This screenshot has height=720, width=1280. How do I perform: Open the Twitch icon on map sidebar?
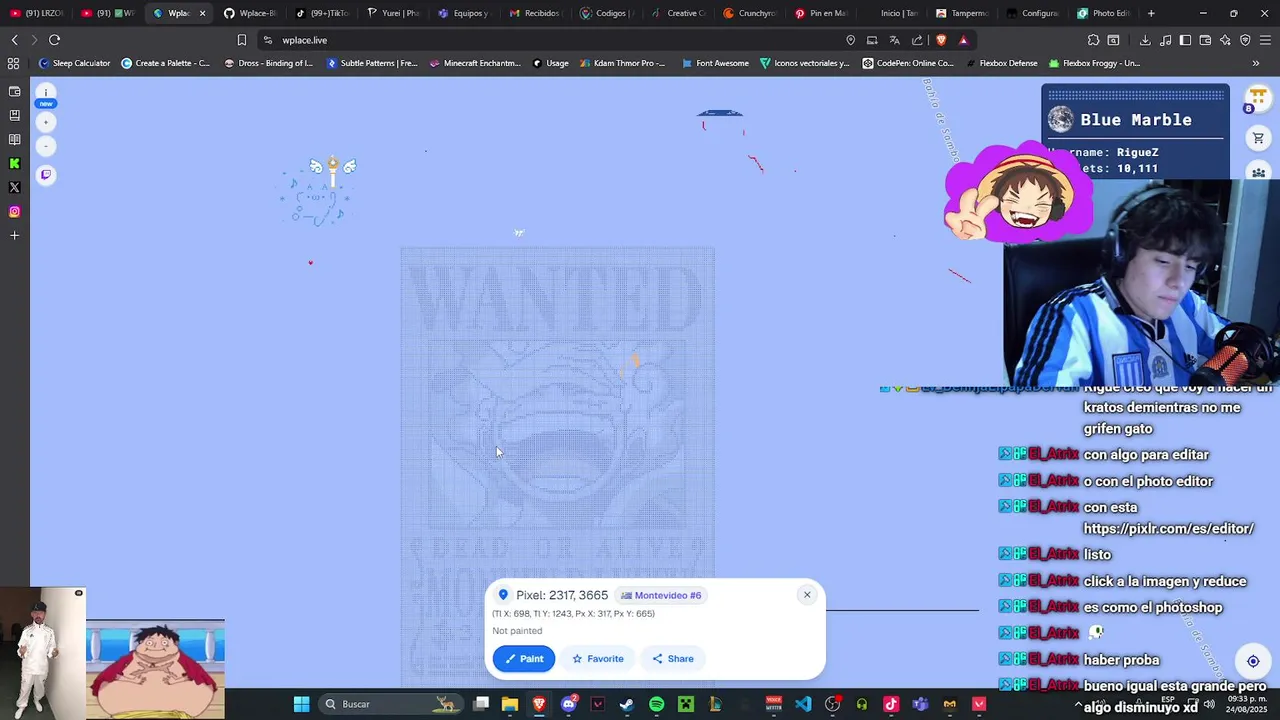point(46,175)
